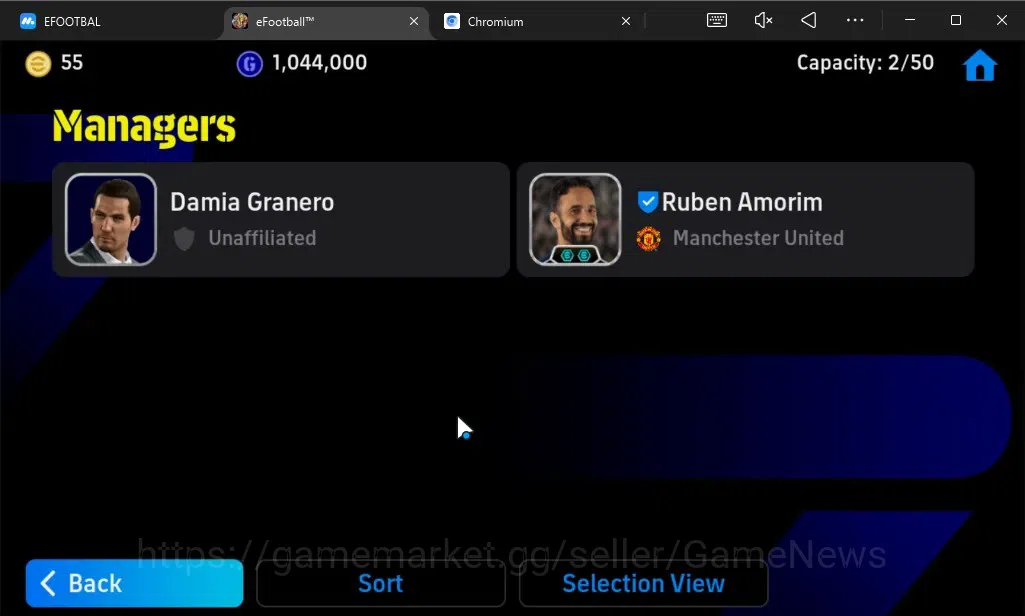Open the Sort options
The height and width of the screenshot is (616, 1025).
tap(380, 583)
